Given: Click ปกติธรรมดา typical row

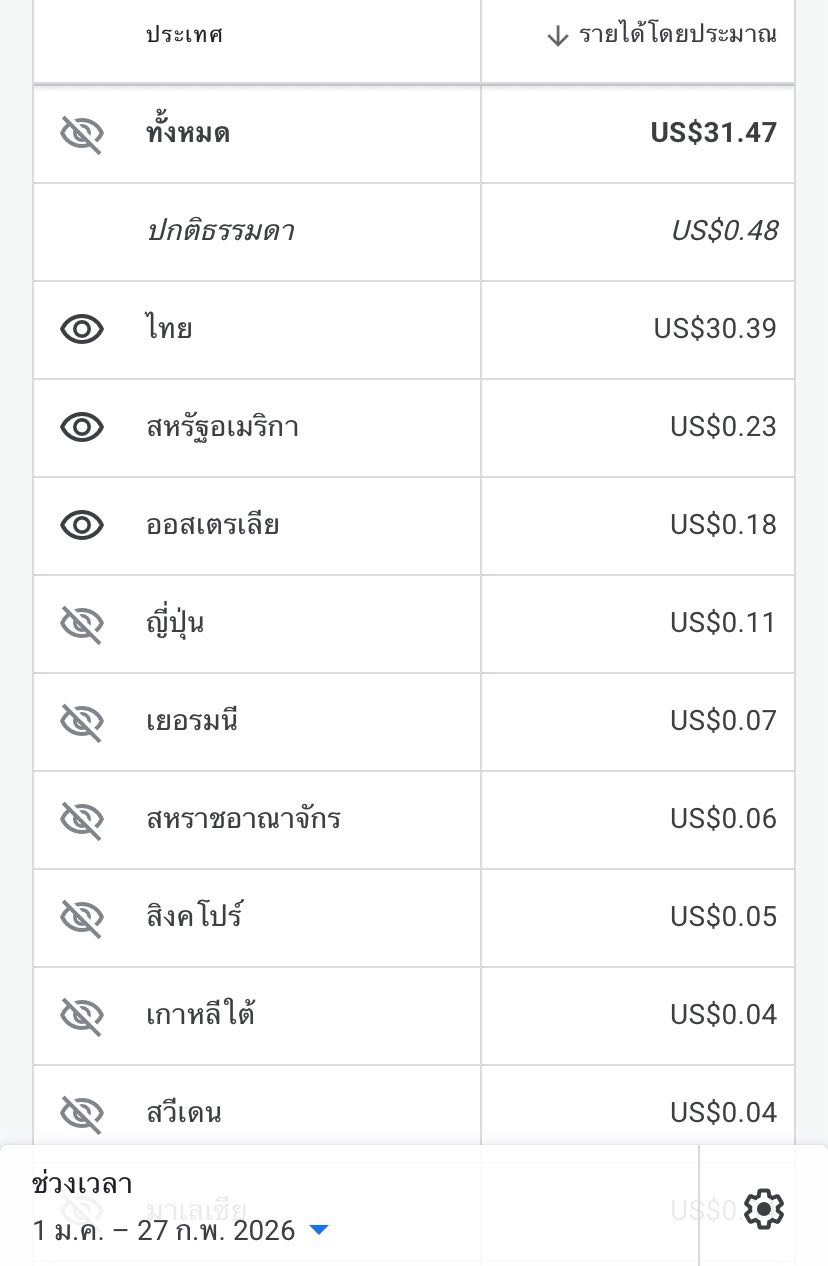Looking at the screenshot, I should coord(220,231).
